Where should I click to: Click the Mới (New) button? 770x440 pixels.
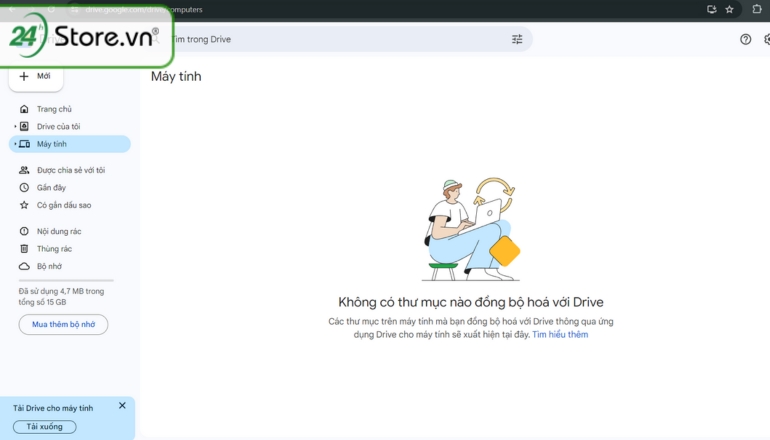point(36,77)
